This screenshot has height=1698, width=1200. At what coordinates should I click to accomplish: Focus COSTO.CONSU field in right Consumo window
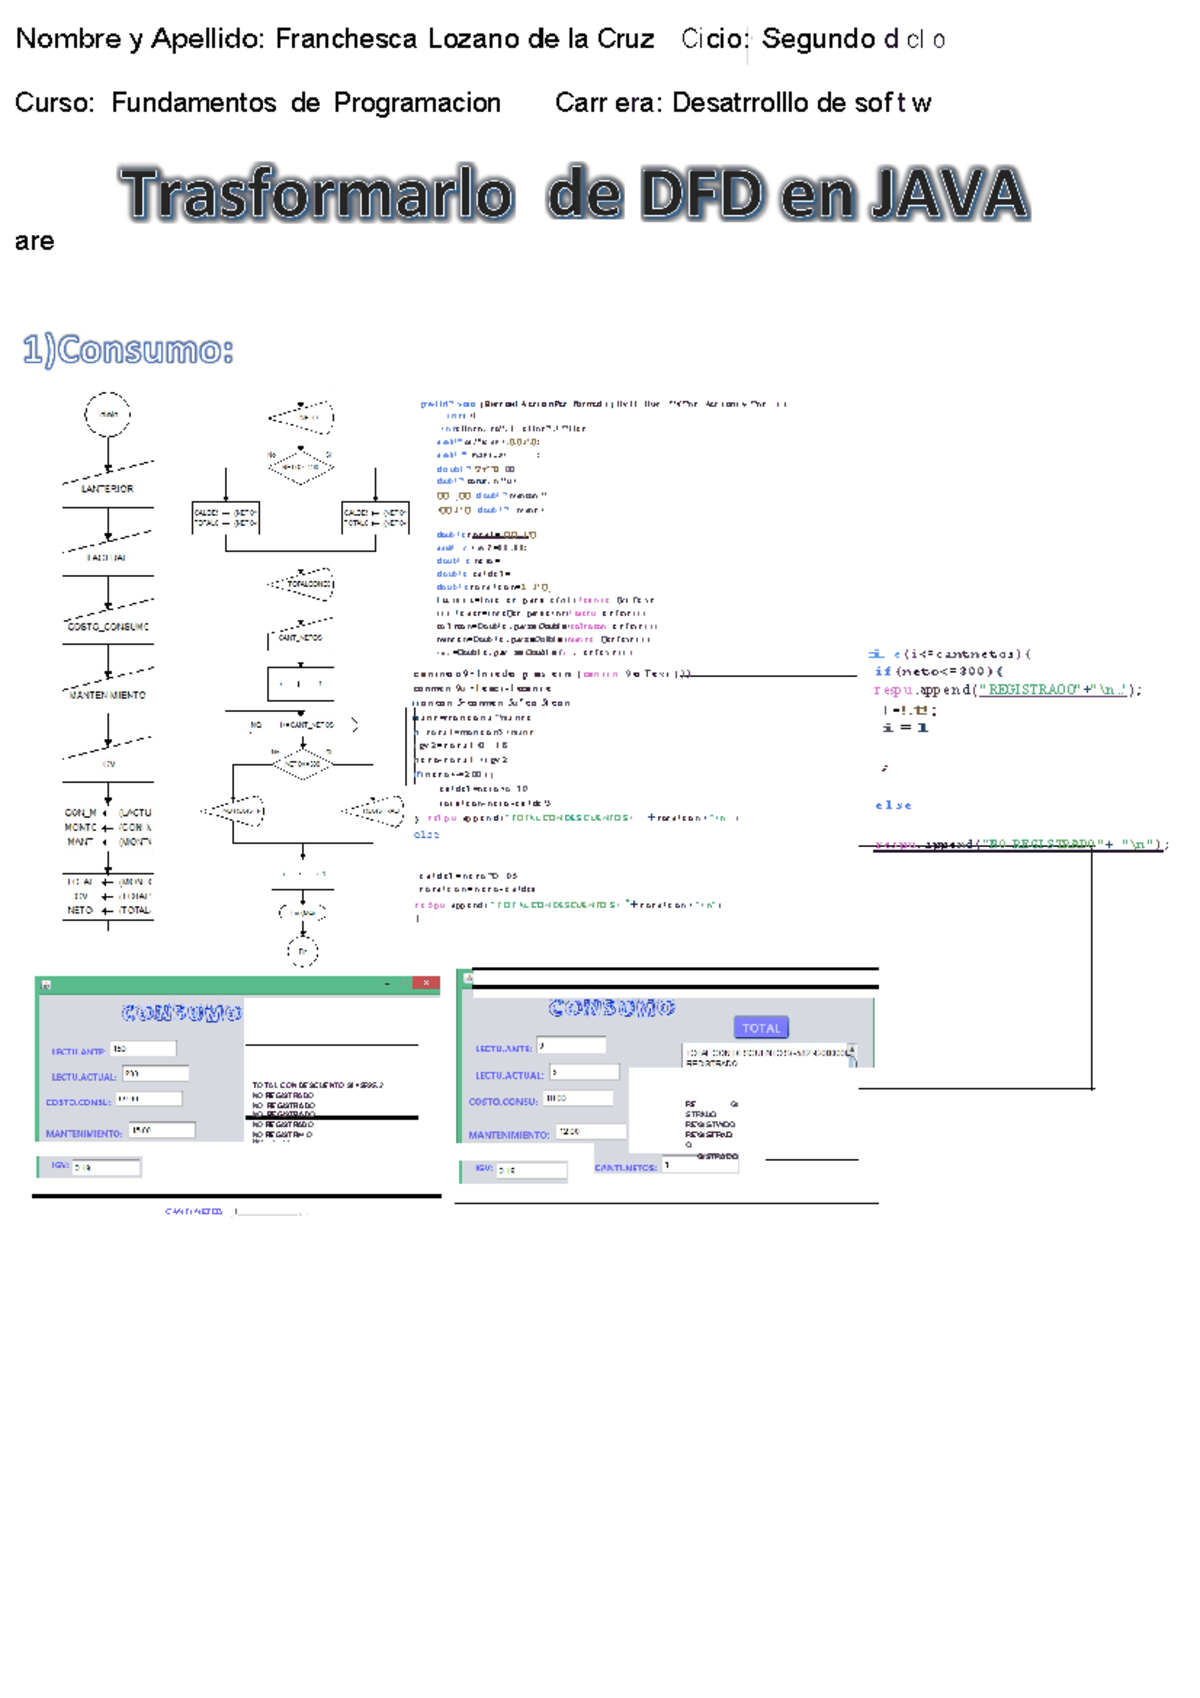point(578,1098)
